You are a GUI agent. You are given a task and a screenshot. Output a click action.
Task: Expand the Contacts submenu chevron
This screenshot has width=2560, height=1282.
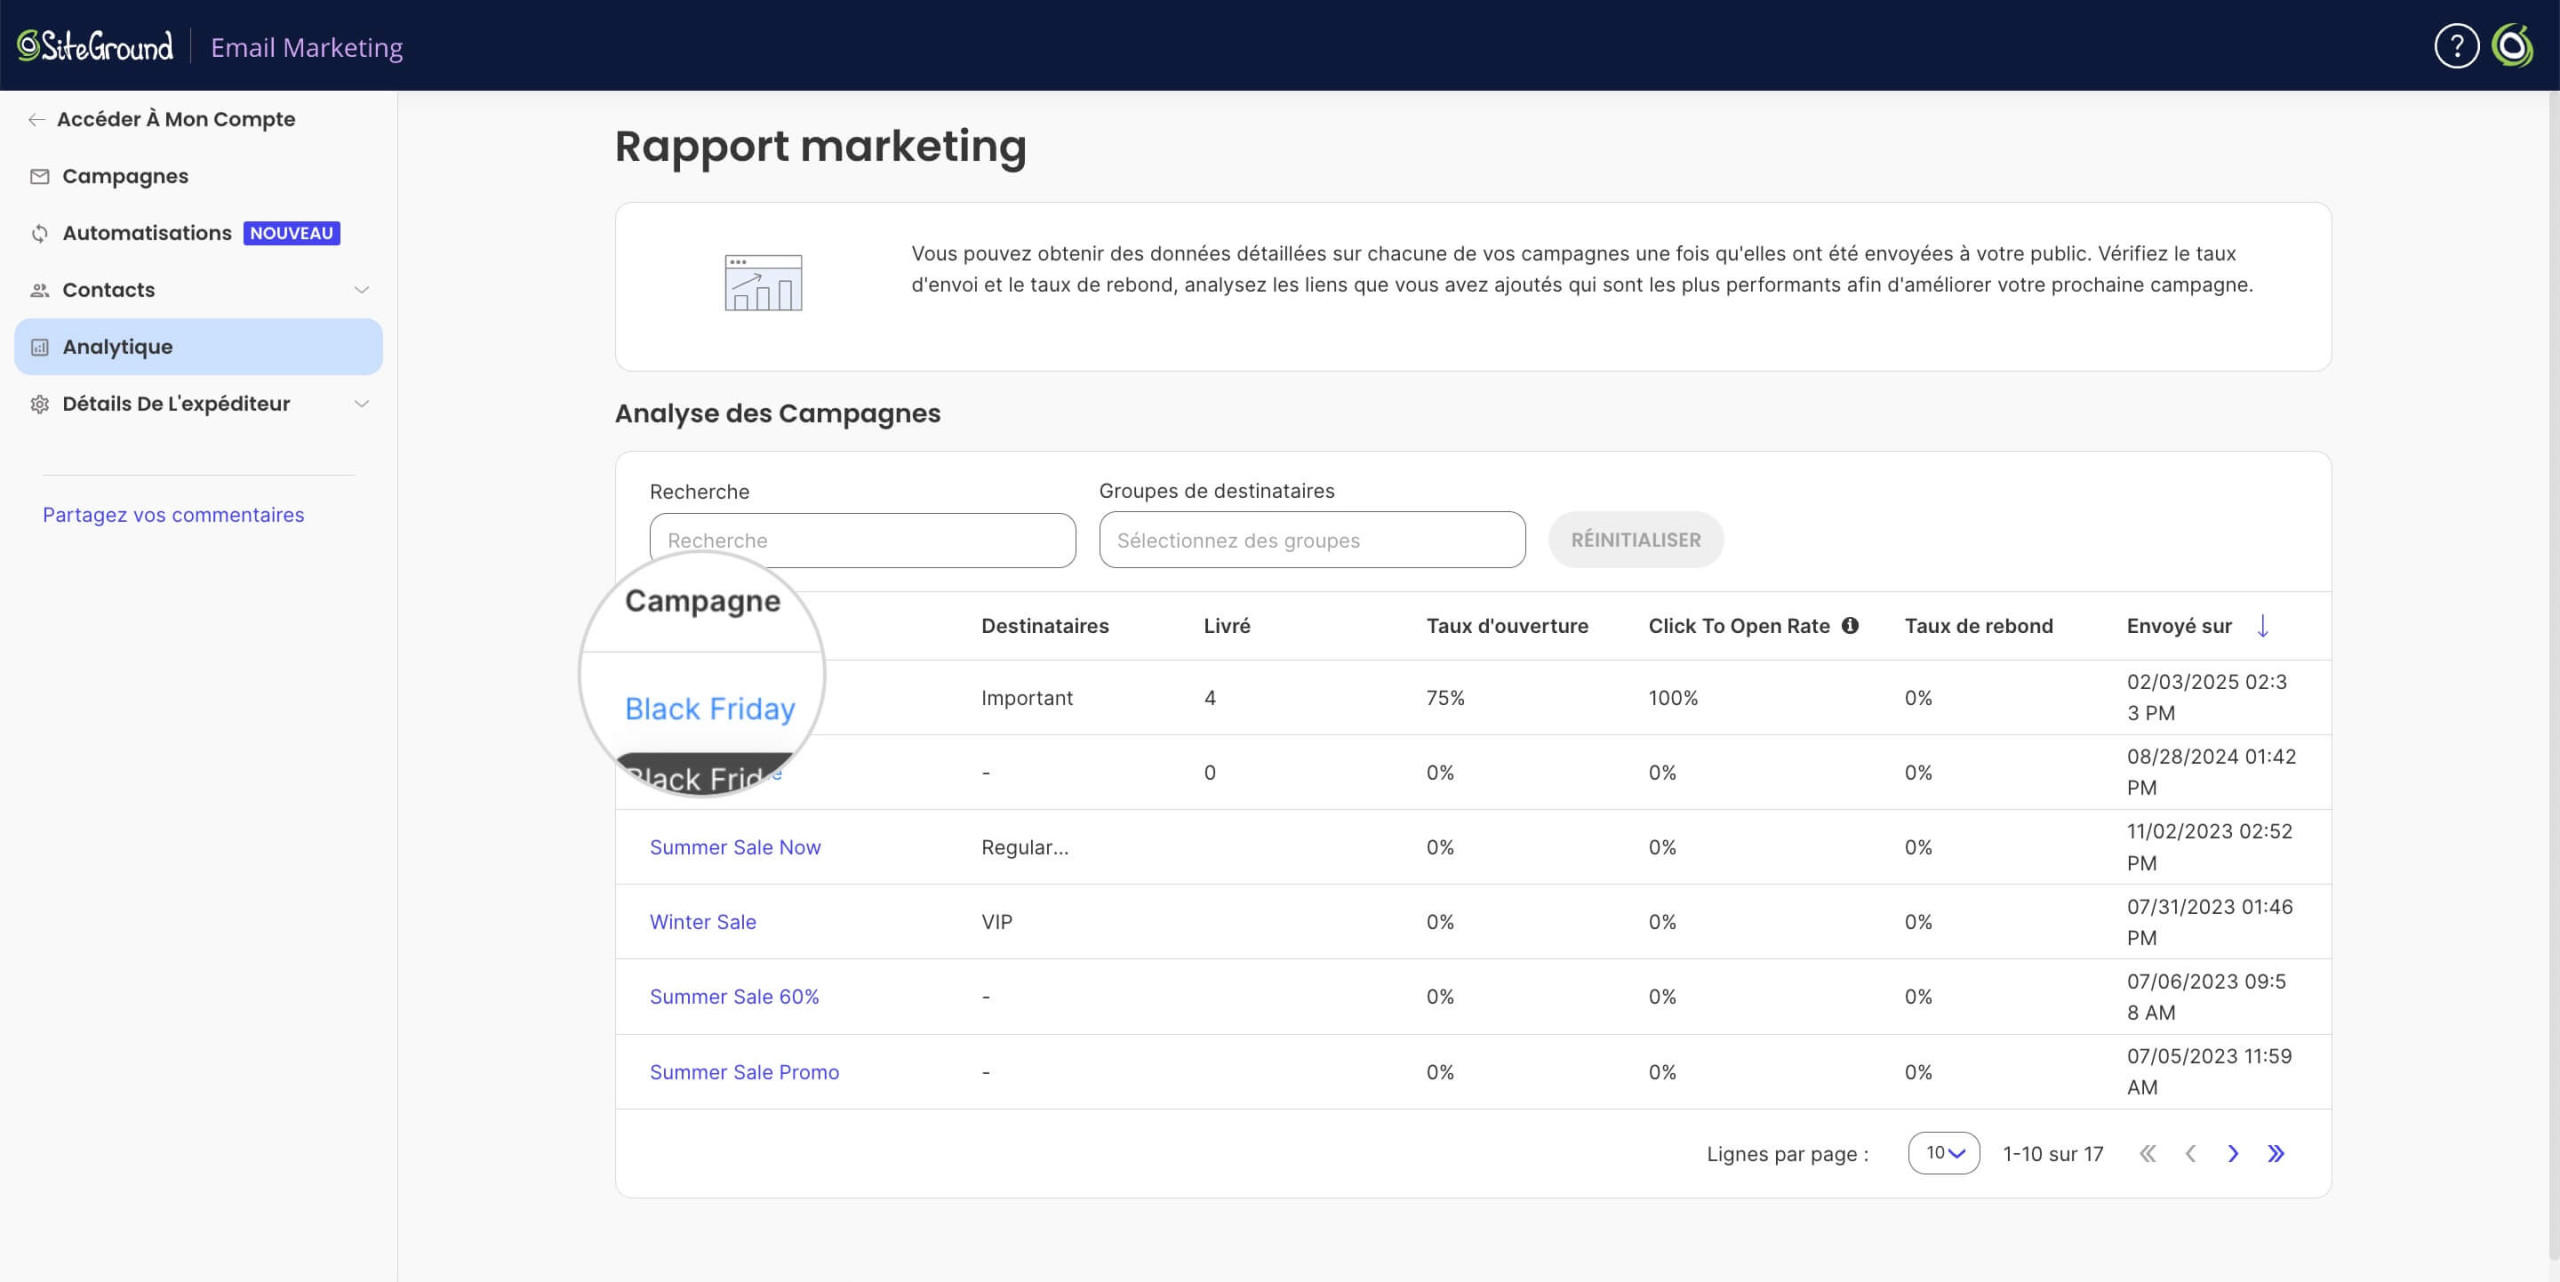362,290
